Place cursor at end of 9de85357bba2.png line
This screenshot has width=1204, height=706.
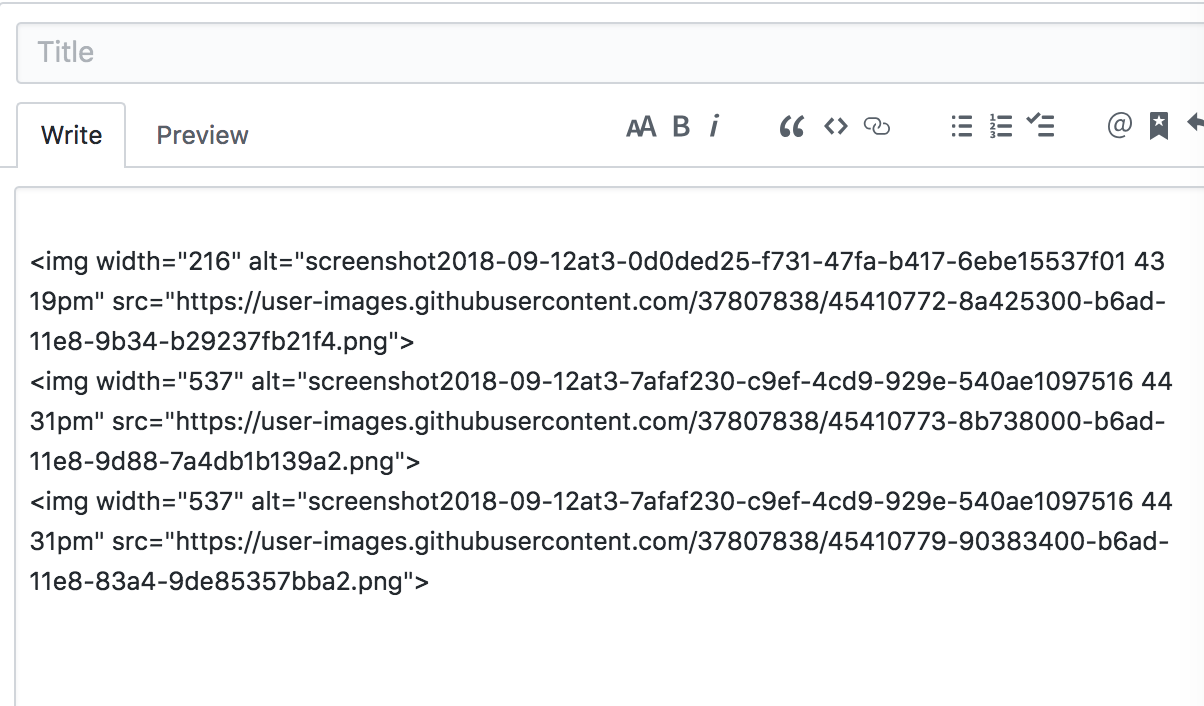click(x=432, y=581)
